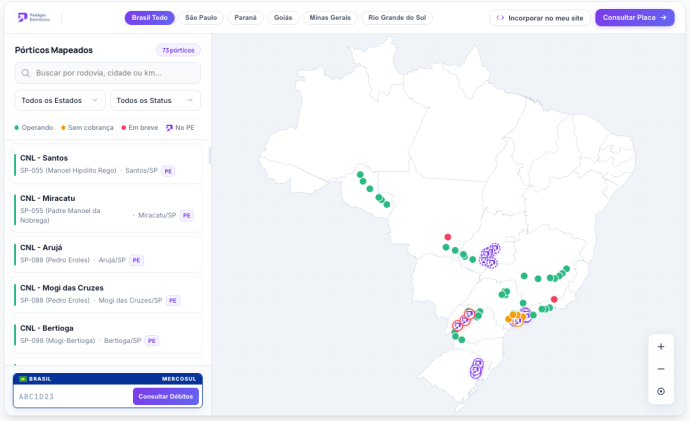
Task: Click the lone red marker in Mato Grosso
Action: (x=448, y=237)
